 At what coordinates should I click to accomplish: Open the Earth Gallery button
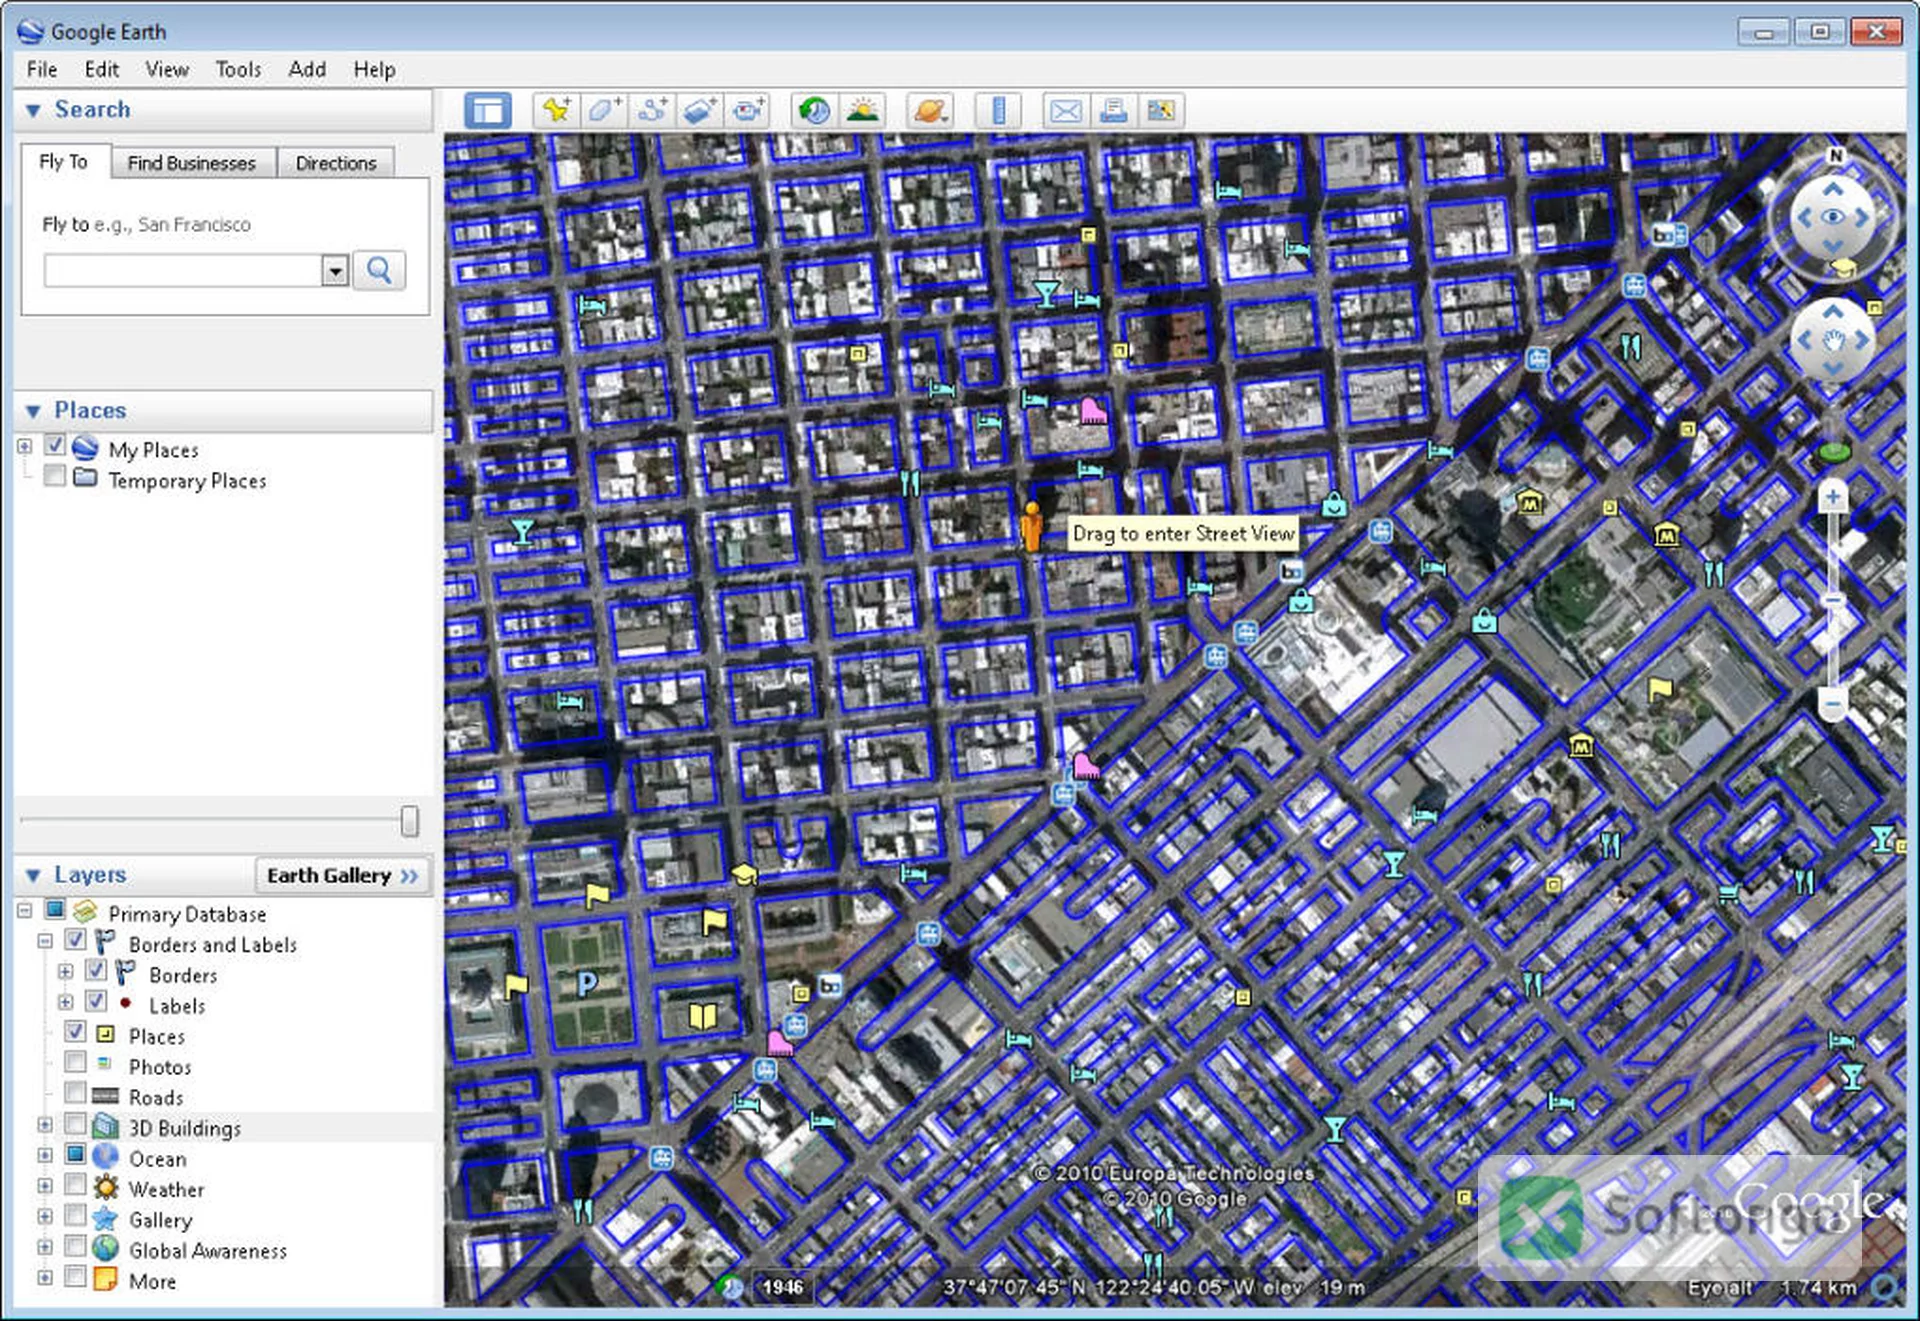point(342,876)
